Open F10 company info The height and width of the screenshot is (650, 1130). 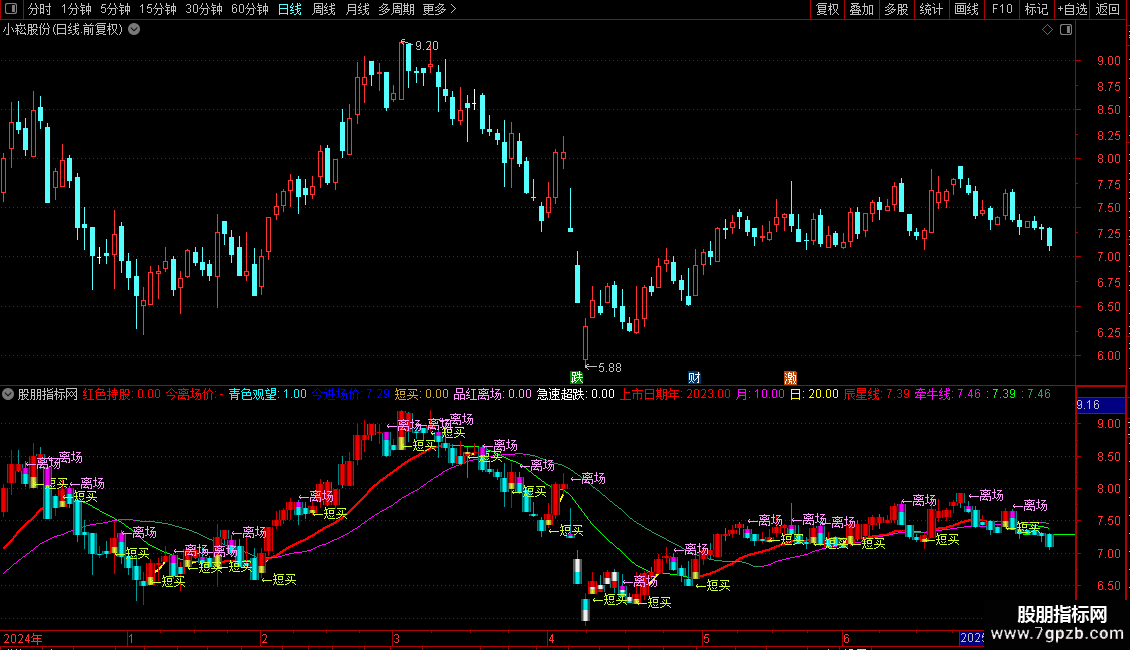(1002, 9)
